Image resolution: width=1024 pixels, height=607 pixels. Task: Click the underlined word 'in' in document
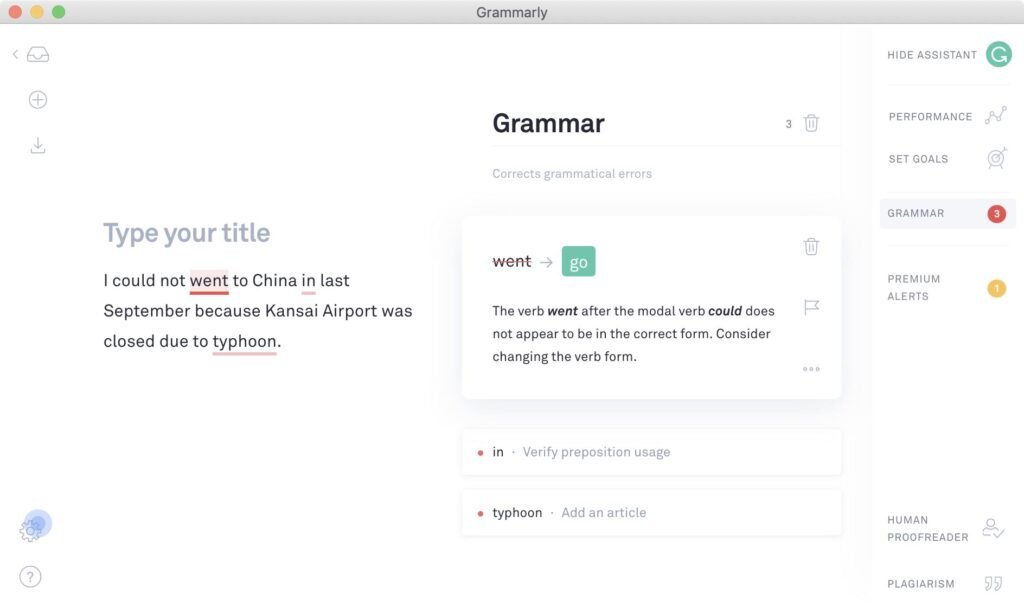point(308,281)
